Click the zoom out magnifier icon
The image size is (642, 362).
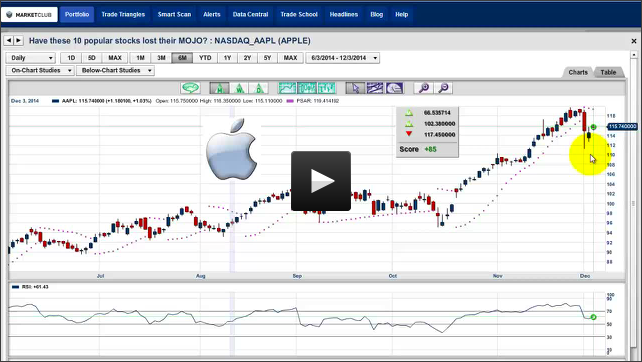coord(443,88)
